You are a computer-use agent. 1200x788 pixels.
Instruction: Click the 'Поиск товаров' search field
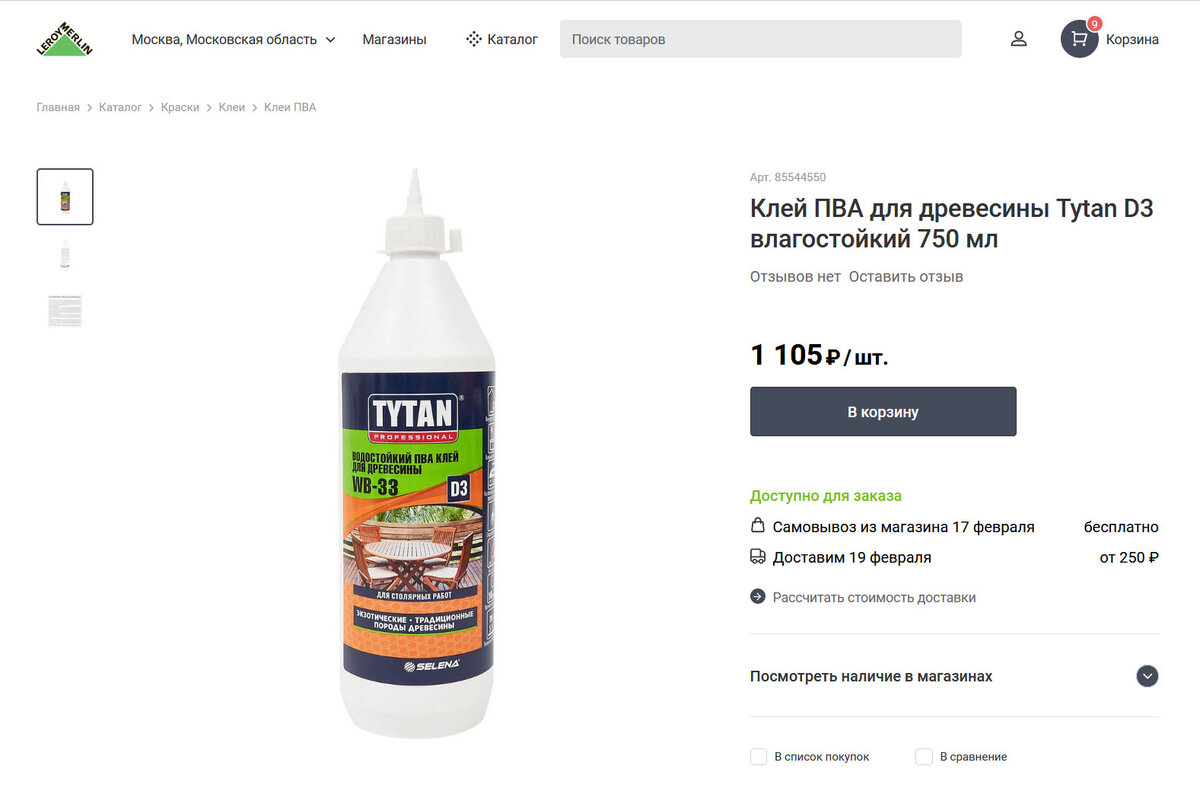761,39
